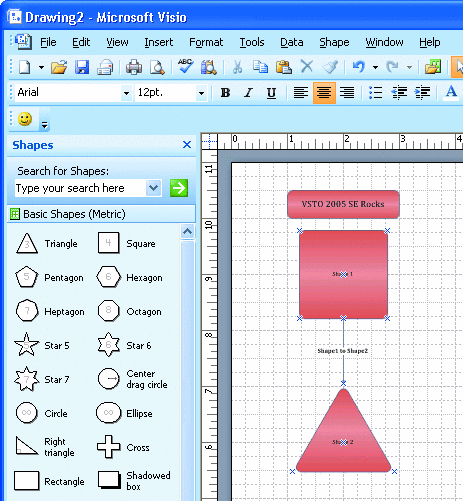The width and height of the screenshot is (463, 501).
Task: Toggle the highlighted Align Center button
Action: [x=324, y=93]
